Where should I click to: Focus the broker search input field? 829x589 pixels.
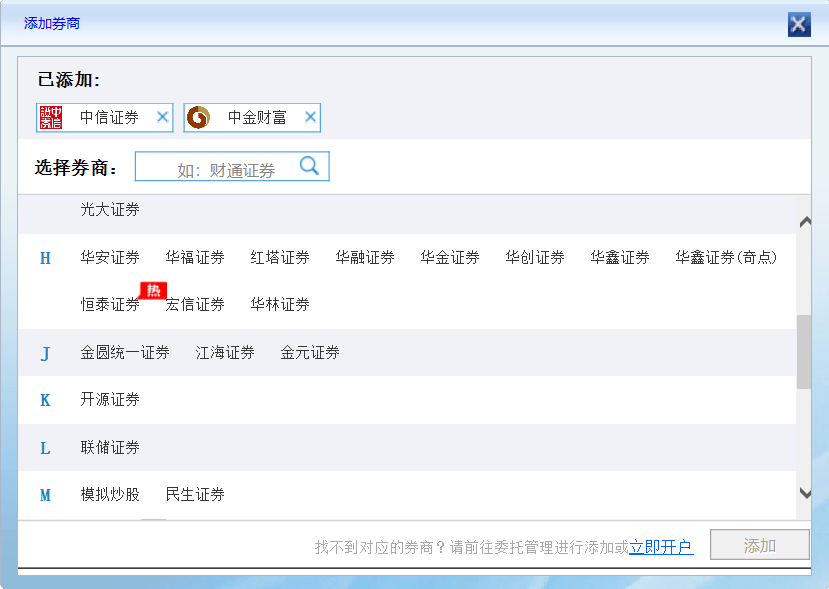232,167
